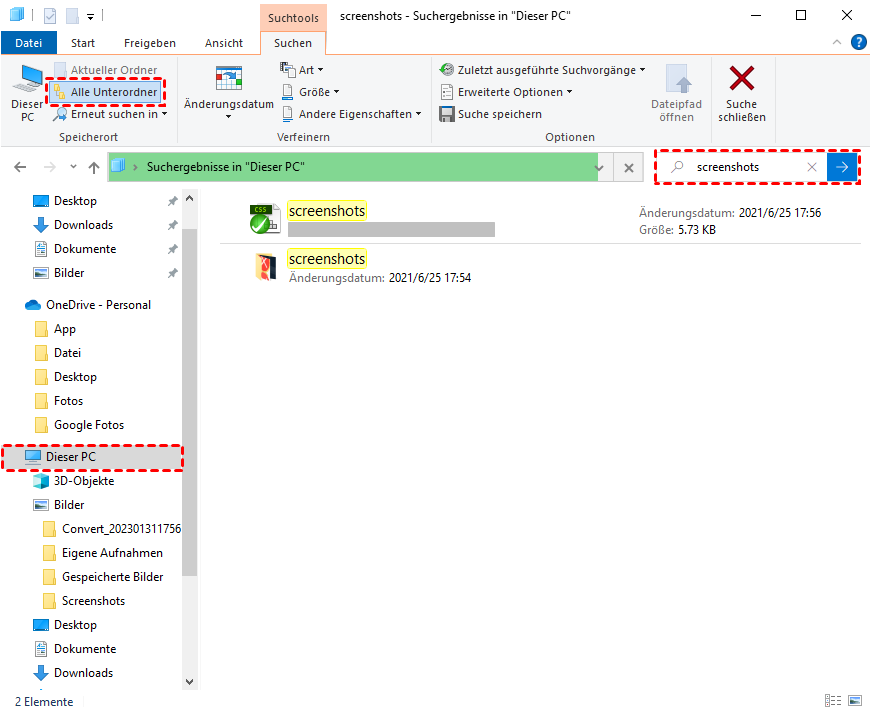Click the CSS file icon of first result
Screen dimensions: 871x714
(264, 218)
